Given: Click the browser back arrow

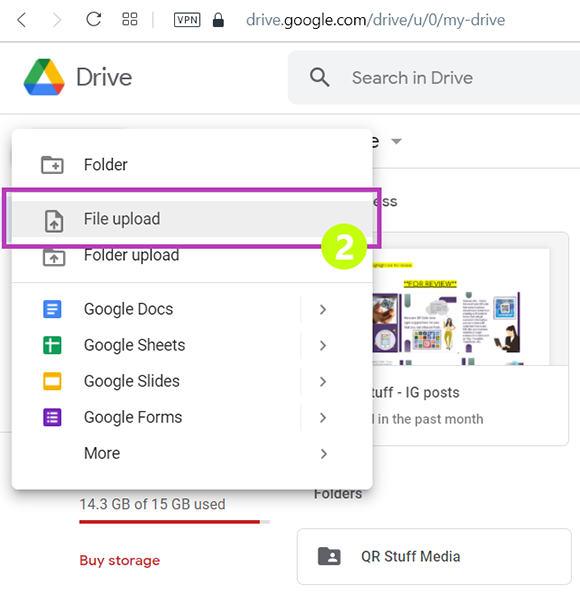Looking at the screenshot, I should click(x=22, y=20).
